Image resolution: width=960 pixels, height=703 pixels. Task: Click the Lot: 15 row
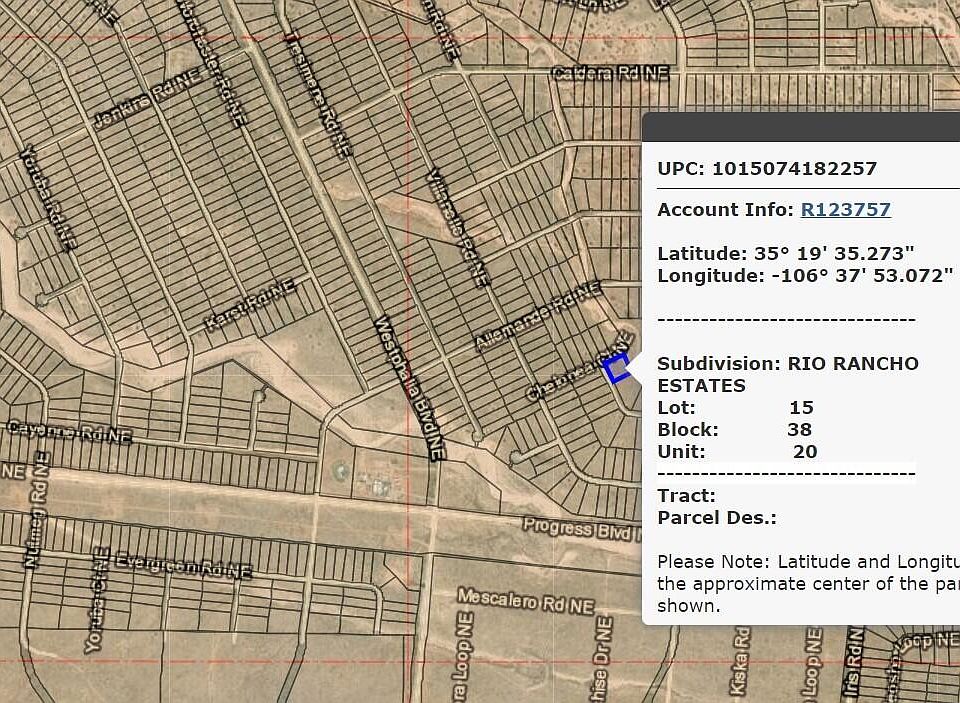click(735, 408)
